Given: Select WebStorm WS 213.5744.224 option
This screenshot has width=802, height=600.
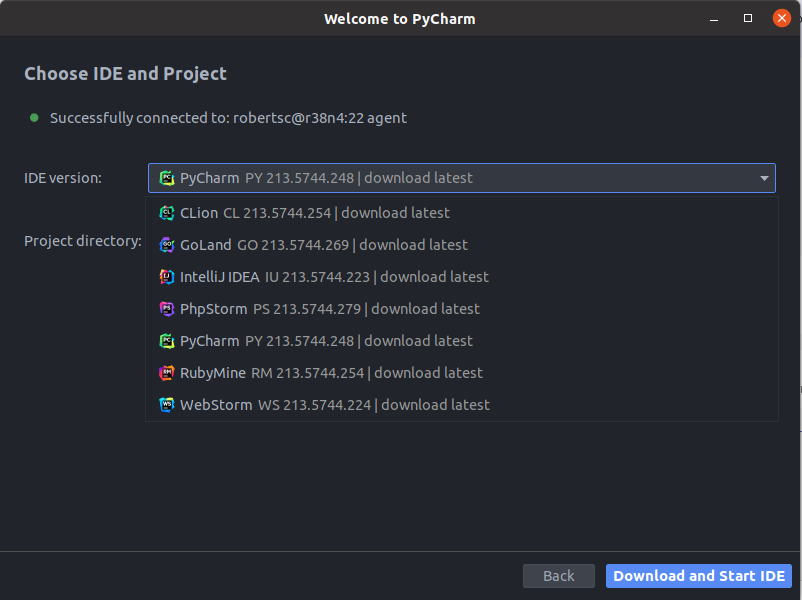Looking at the screenshot, I should click(x=462, y=405).
